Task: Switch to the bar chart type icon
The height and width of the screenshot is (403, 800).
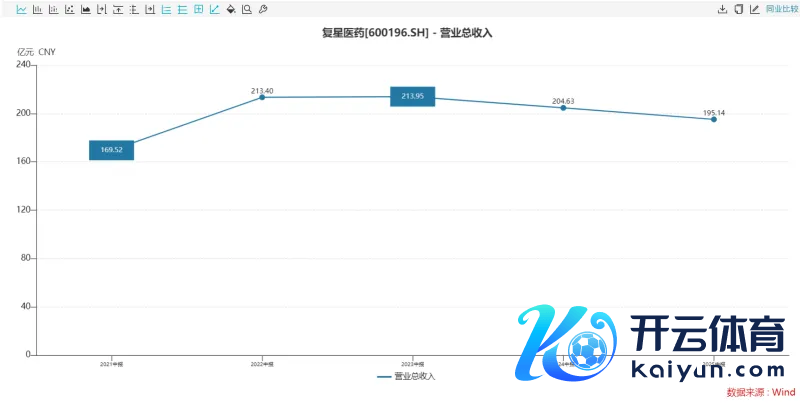Action: point(38,9)
